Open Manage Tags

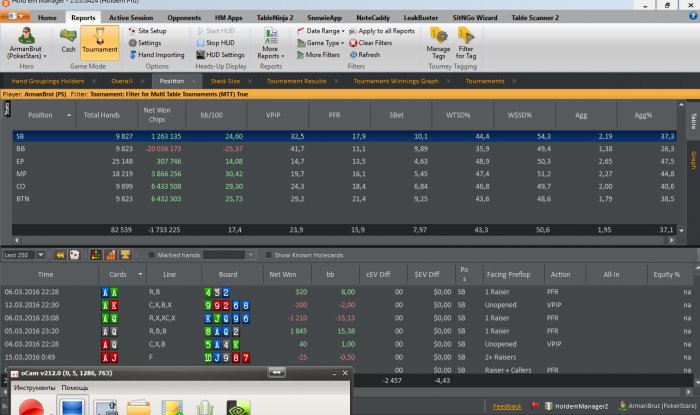(x=438, y=43)
